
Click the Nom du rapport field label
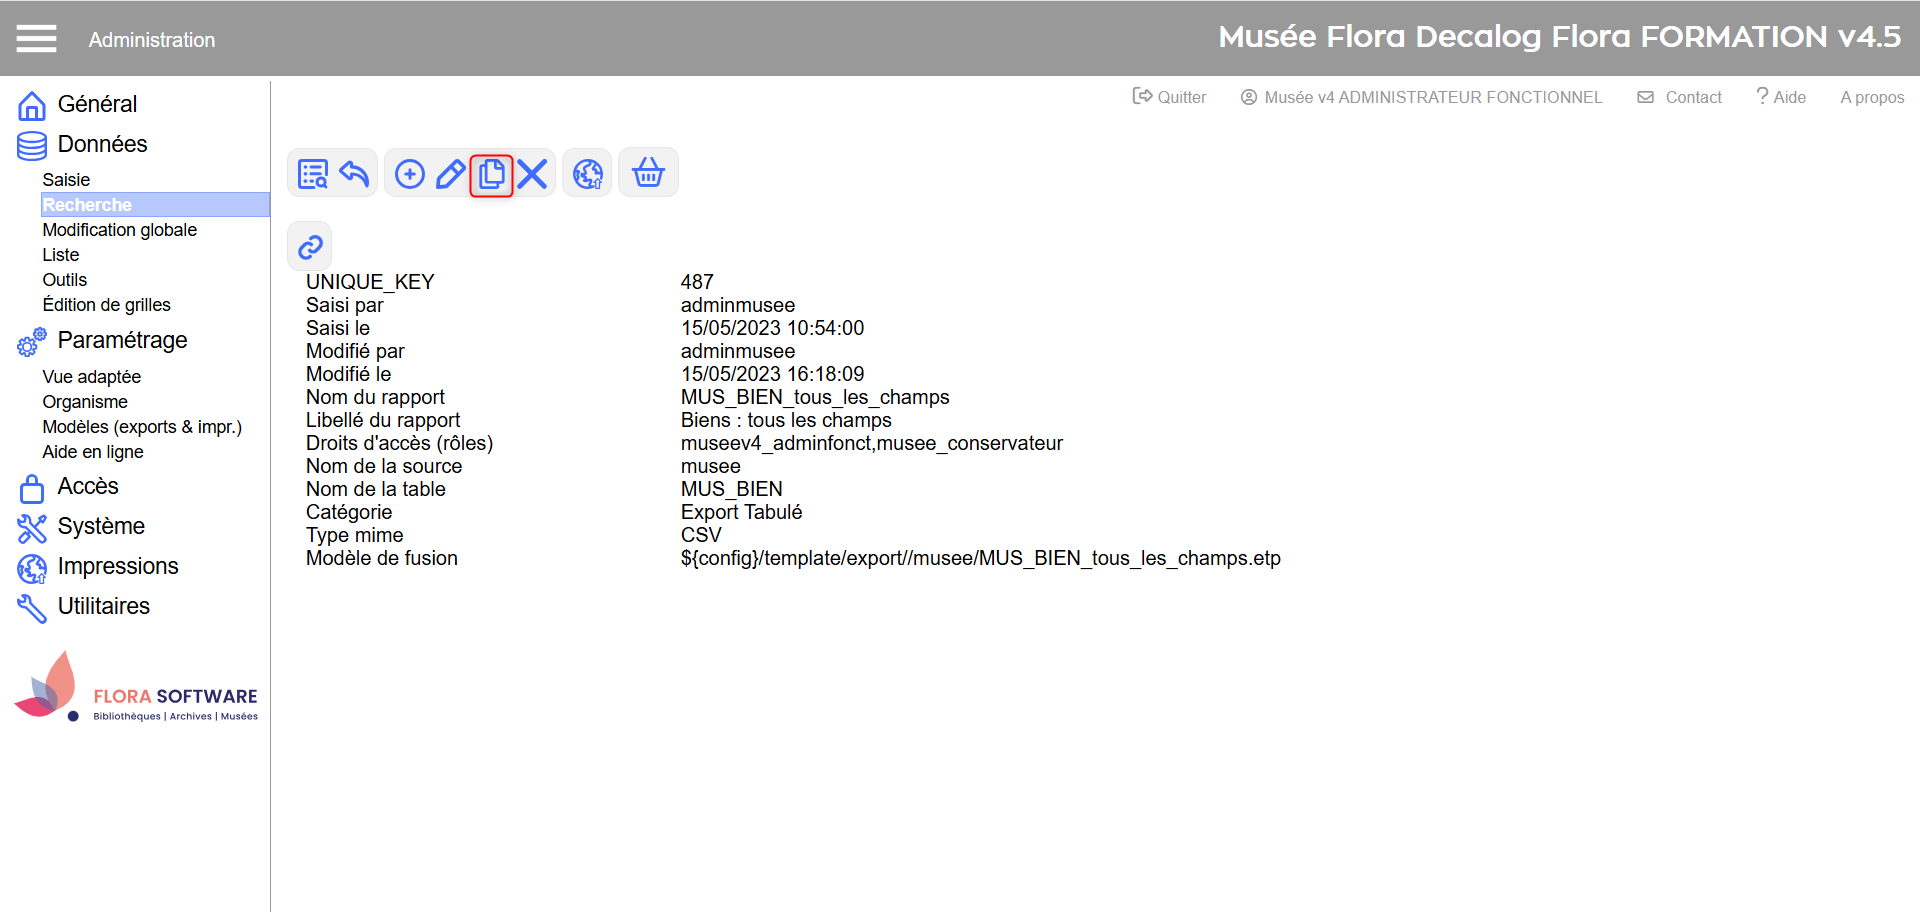[x=375, y=397]
